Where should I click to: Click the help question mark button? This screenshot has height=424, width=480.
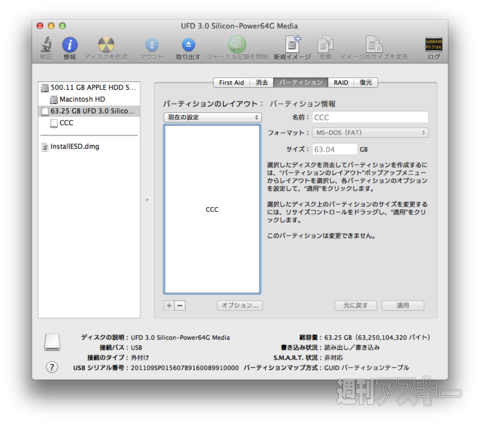(52, 367)
